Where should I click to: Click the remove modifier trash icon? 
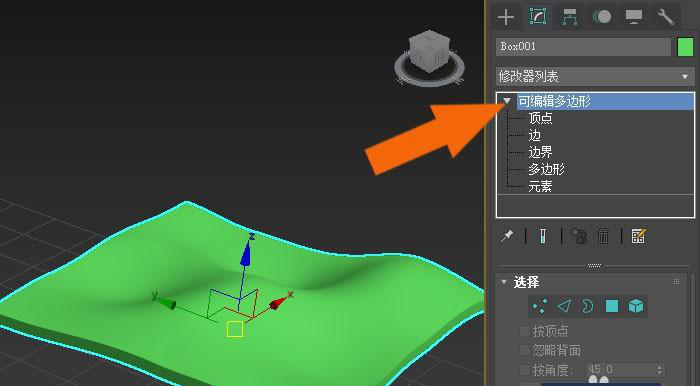point(603,236)
